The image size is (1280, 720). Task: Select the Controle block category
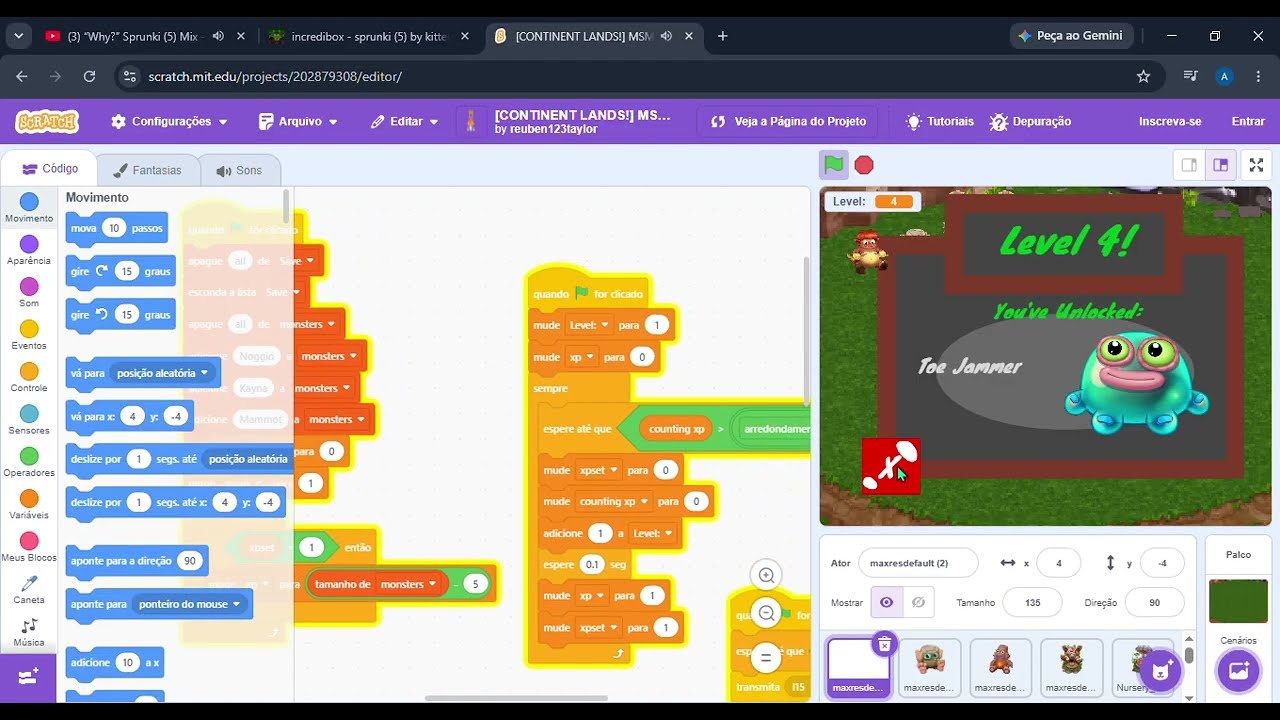pos(29,377)
